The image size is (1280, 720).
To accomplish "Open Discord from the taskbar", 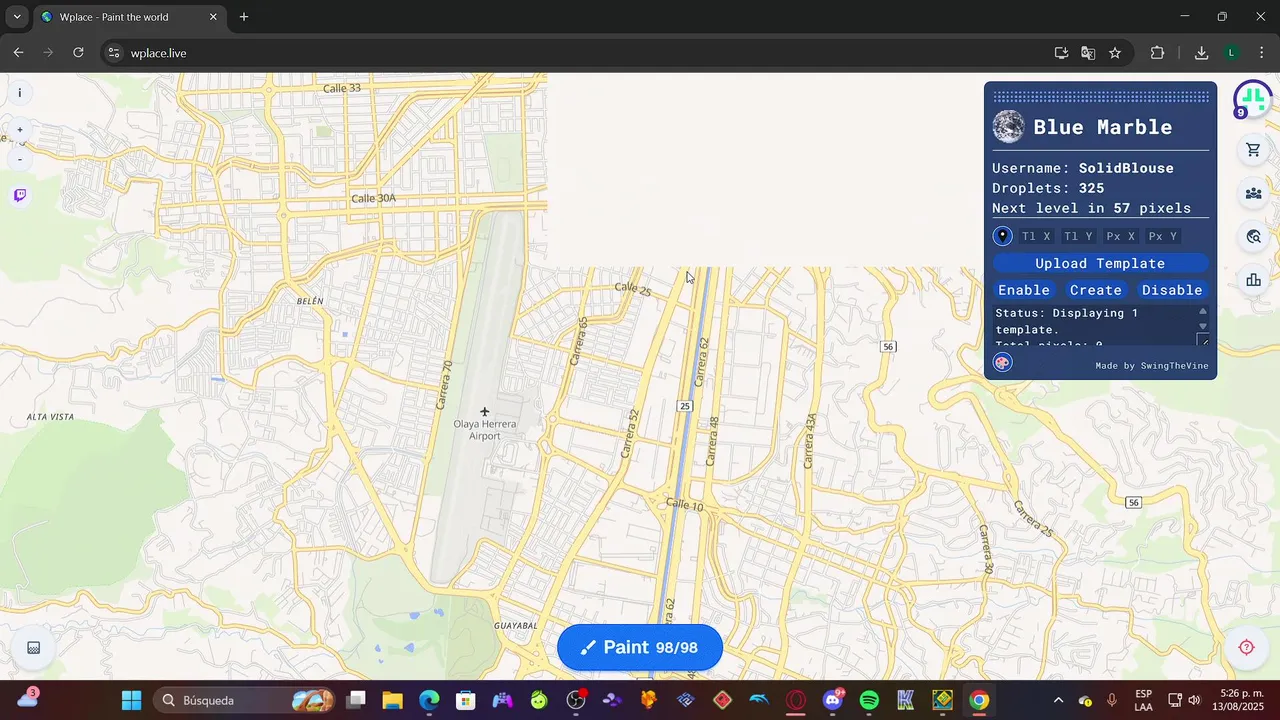I will click(x=832, y=700).
